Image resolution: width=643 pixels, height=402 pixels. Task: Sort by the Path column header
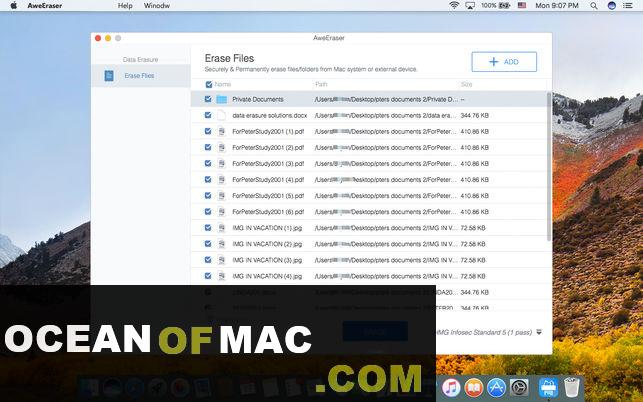click(321, 85)
